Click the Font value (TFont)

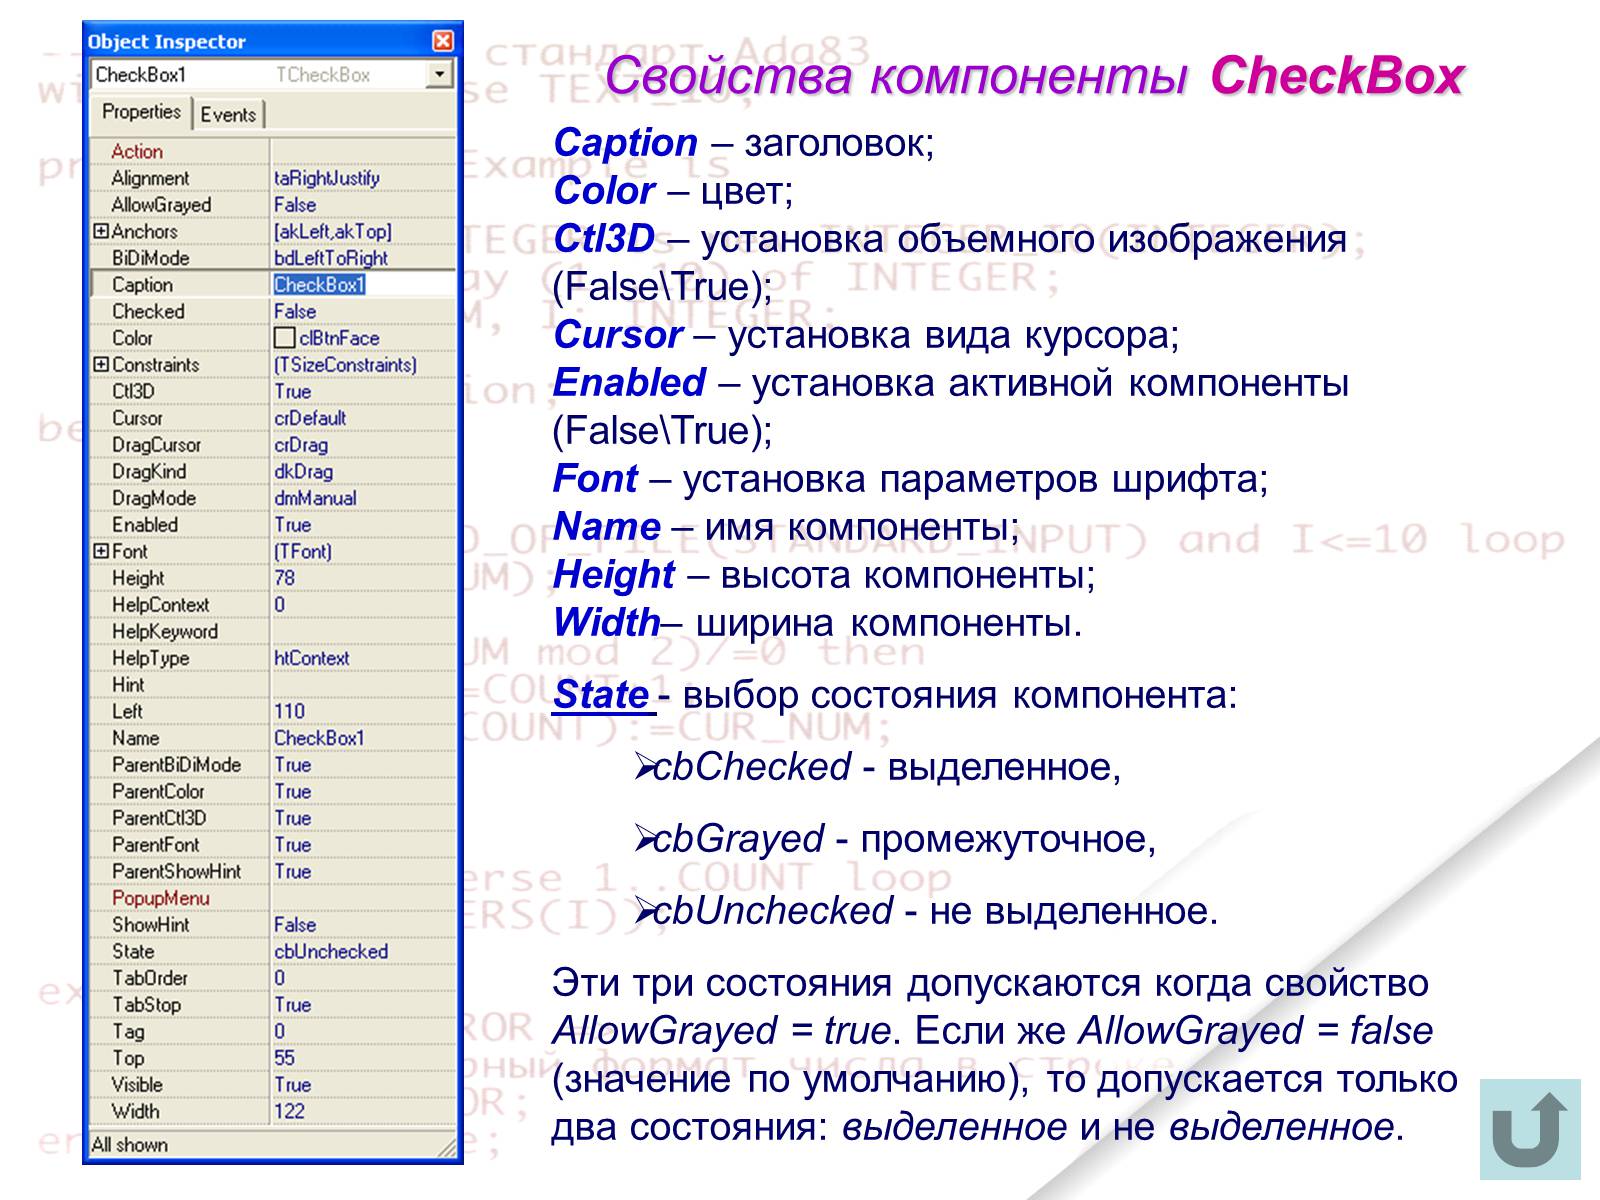click(303, 551)
